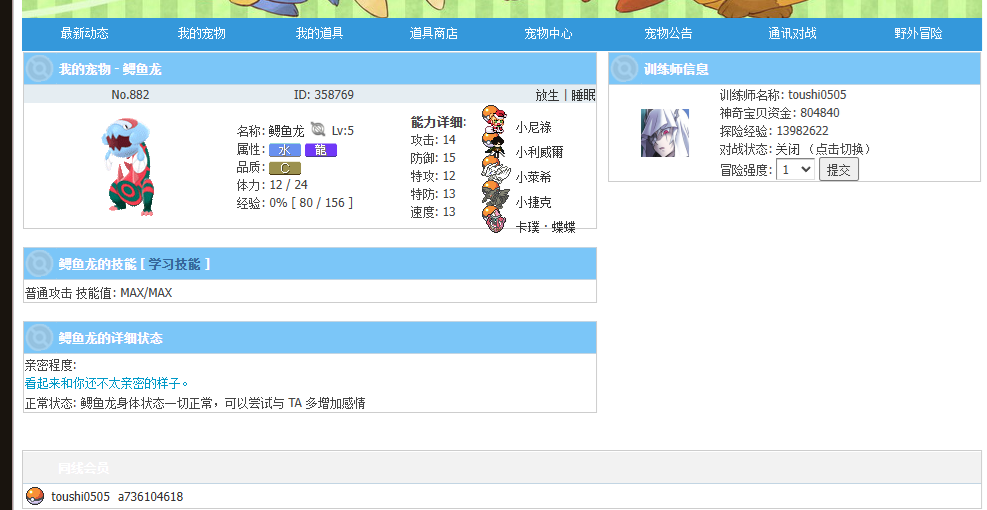Click the No.882 text

pyautogui.click(x=130, y=95)
